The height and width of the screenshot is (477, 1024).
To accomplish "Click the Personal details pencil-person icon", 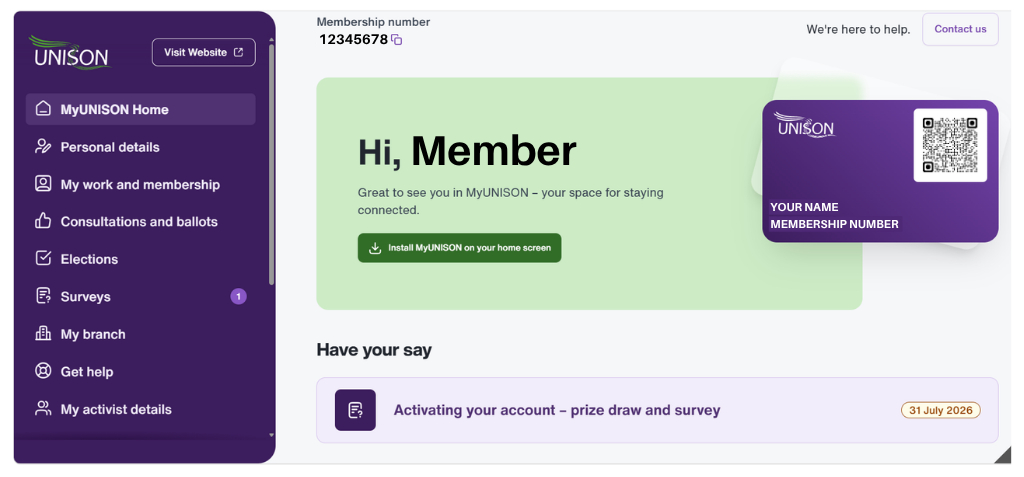I will [x=43, y=146].
